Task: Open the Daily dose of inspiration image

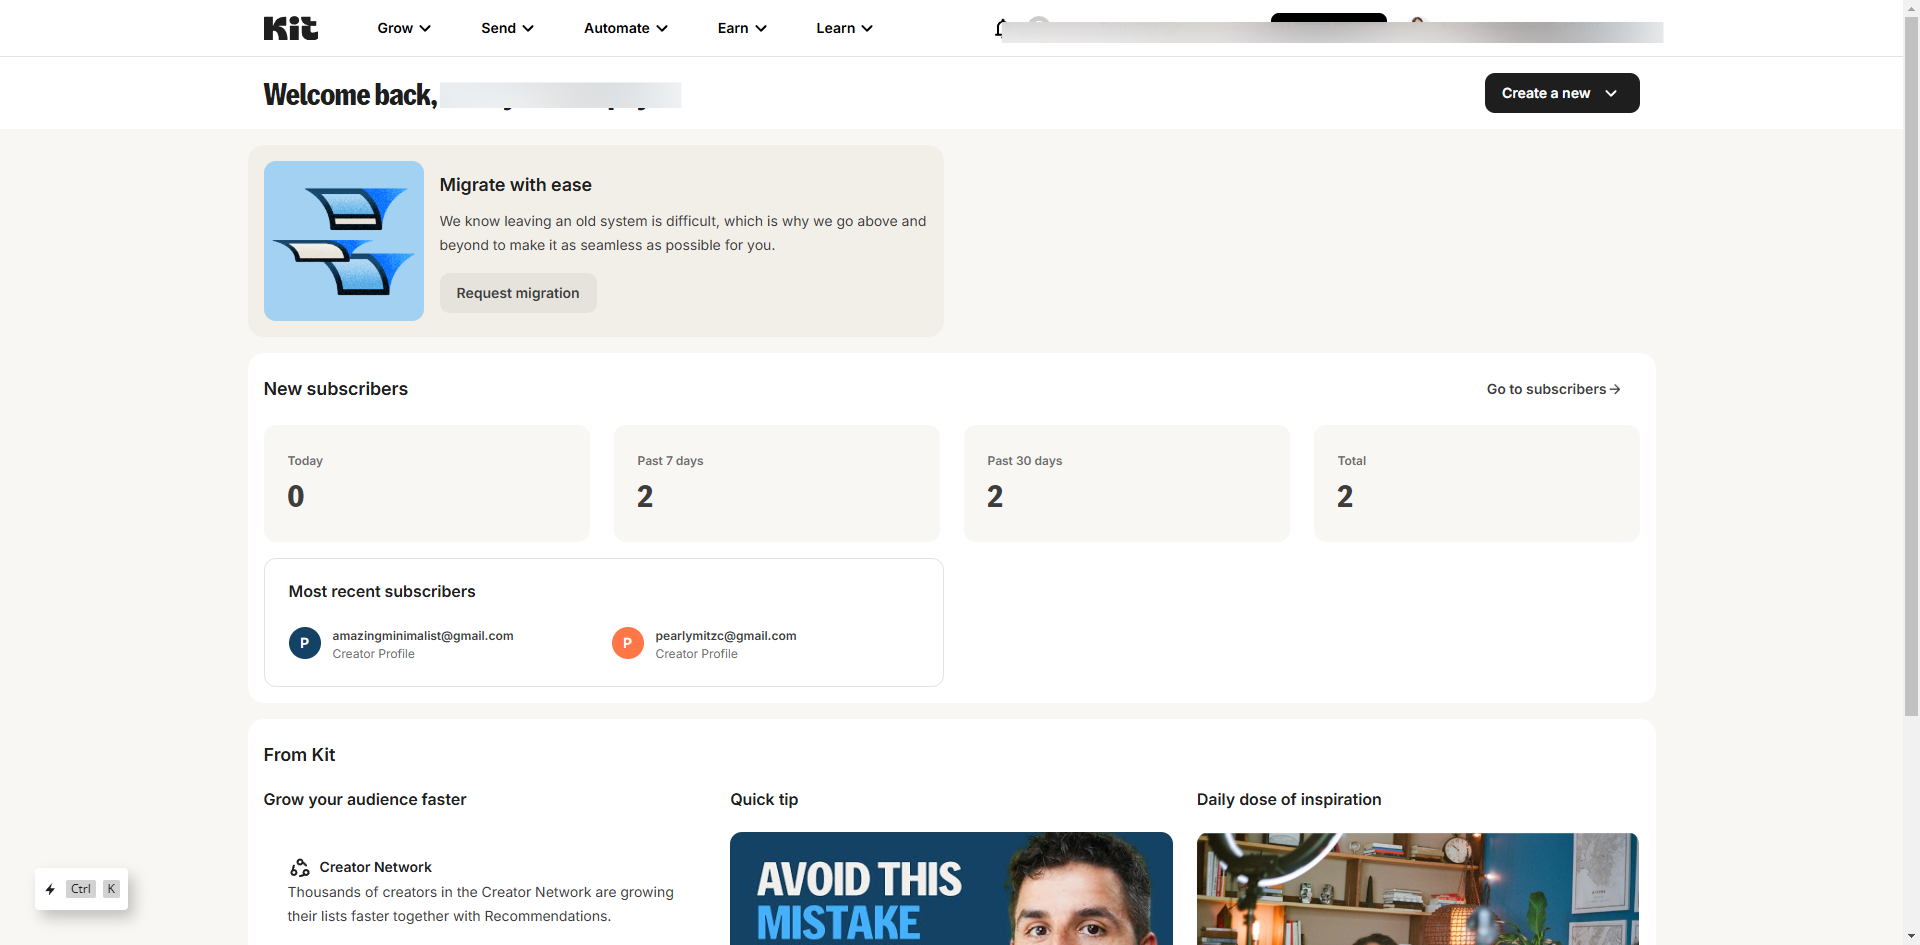Action: tap(1418, 888)
